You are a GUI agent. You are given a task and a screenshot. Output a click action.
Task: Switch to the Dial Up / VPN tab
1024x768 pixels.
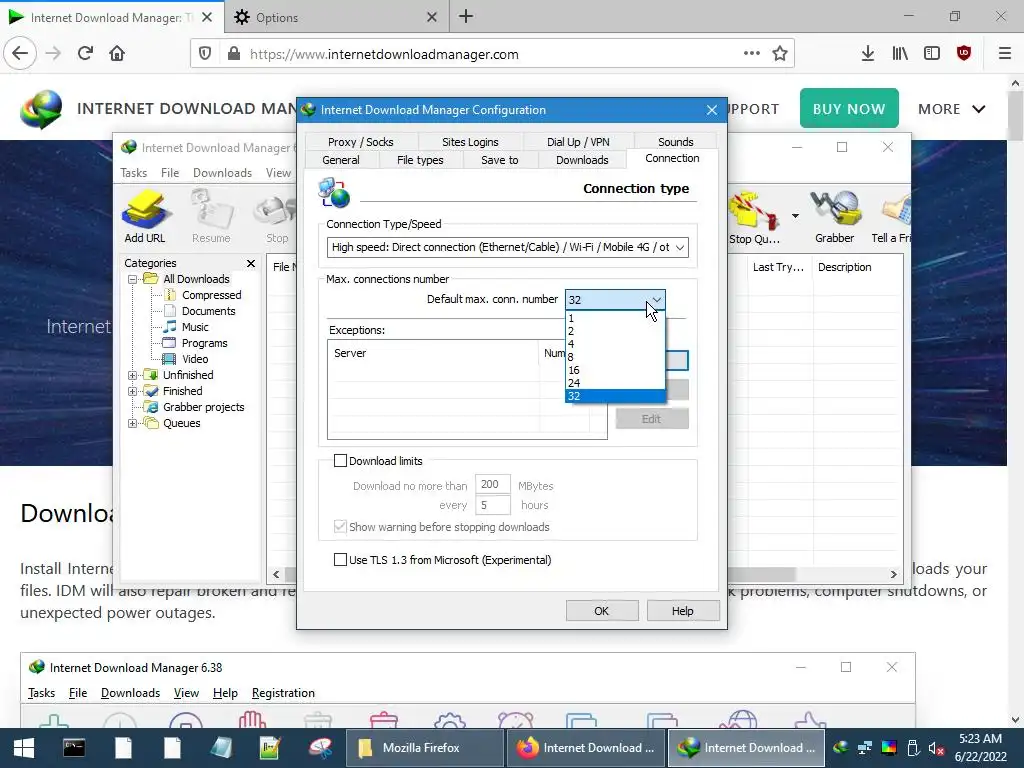coord(578,142)
